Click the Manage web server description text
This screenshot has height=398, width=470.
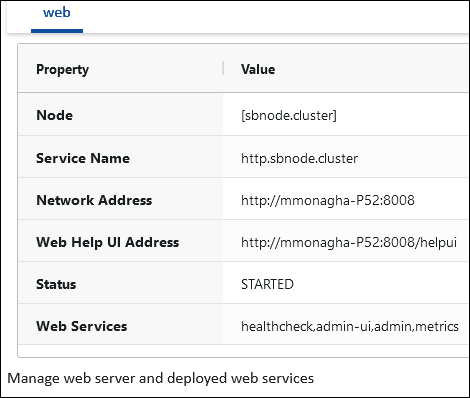tap(160, 378)
